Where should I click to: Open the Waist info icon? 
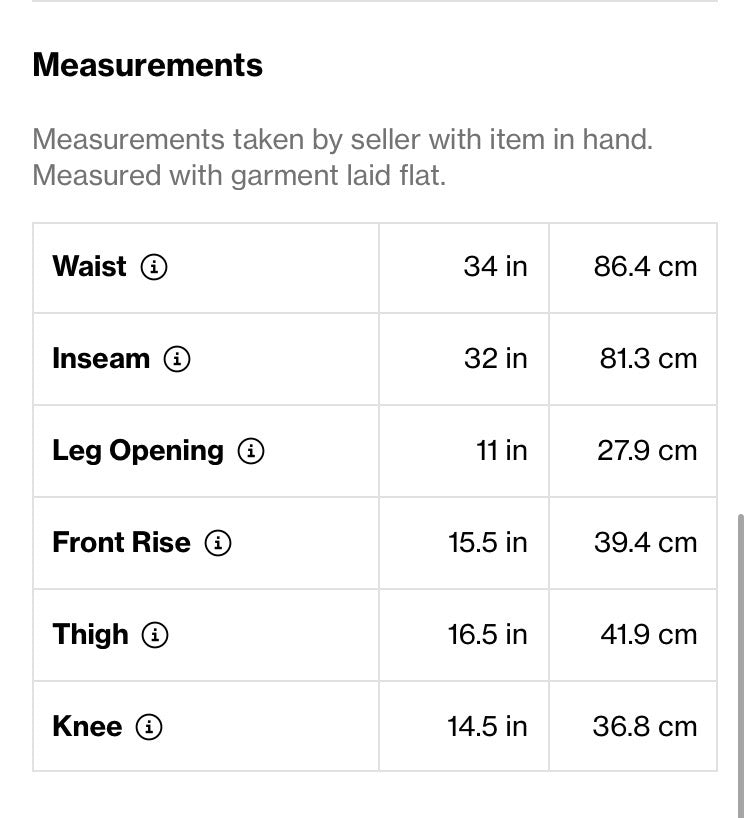tap(154, 267)
